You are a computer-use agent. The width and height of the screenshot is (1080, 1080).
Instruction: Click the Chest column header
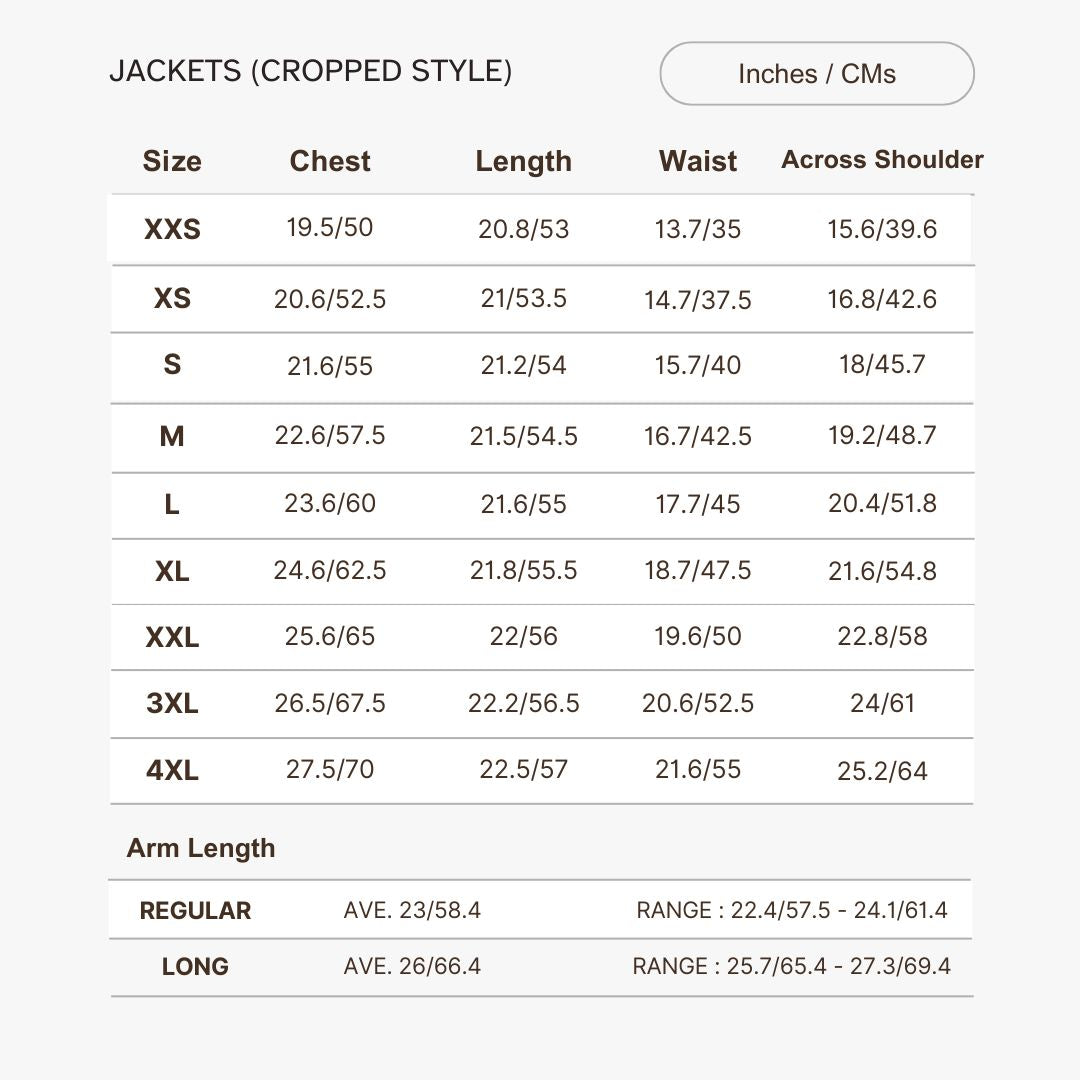click(330, 161)
